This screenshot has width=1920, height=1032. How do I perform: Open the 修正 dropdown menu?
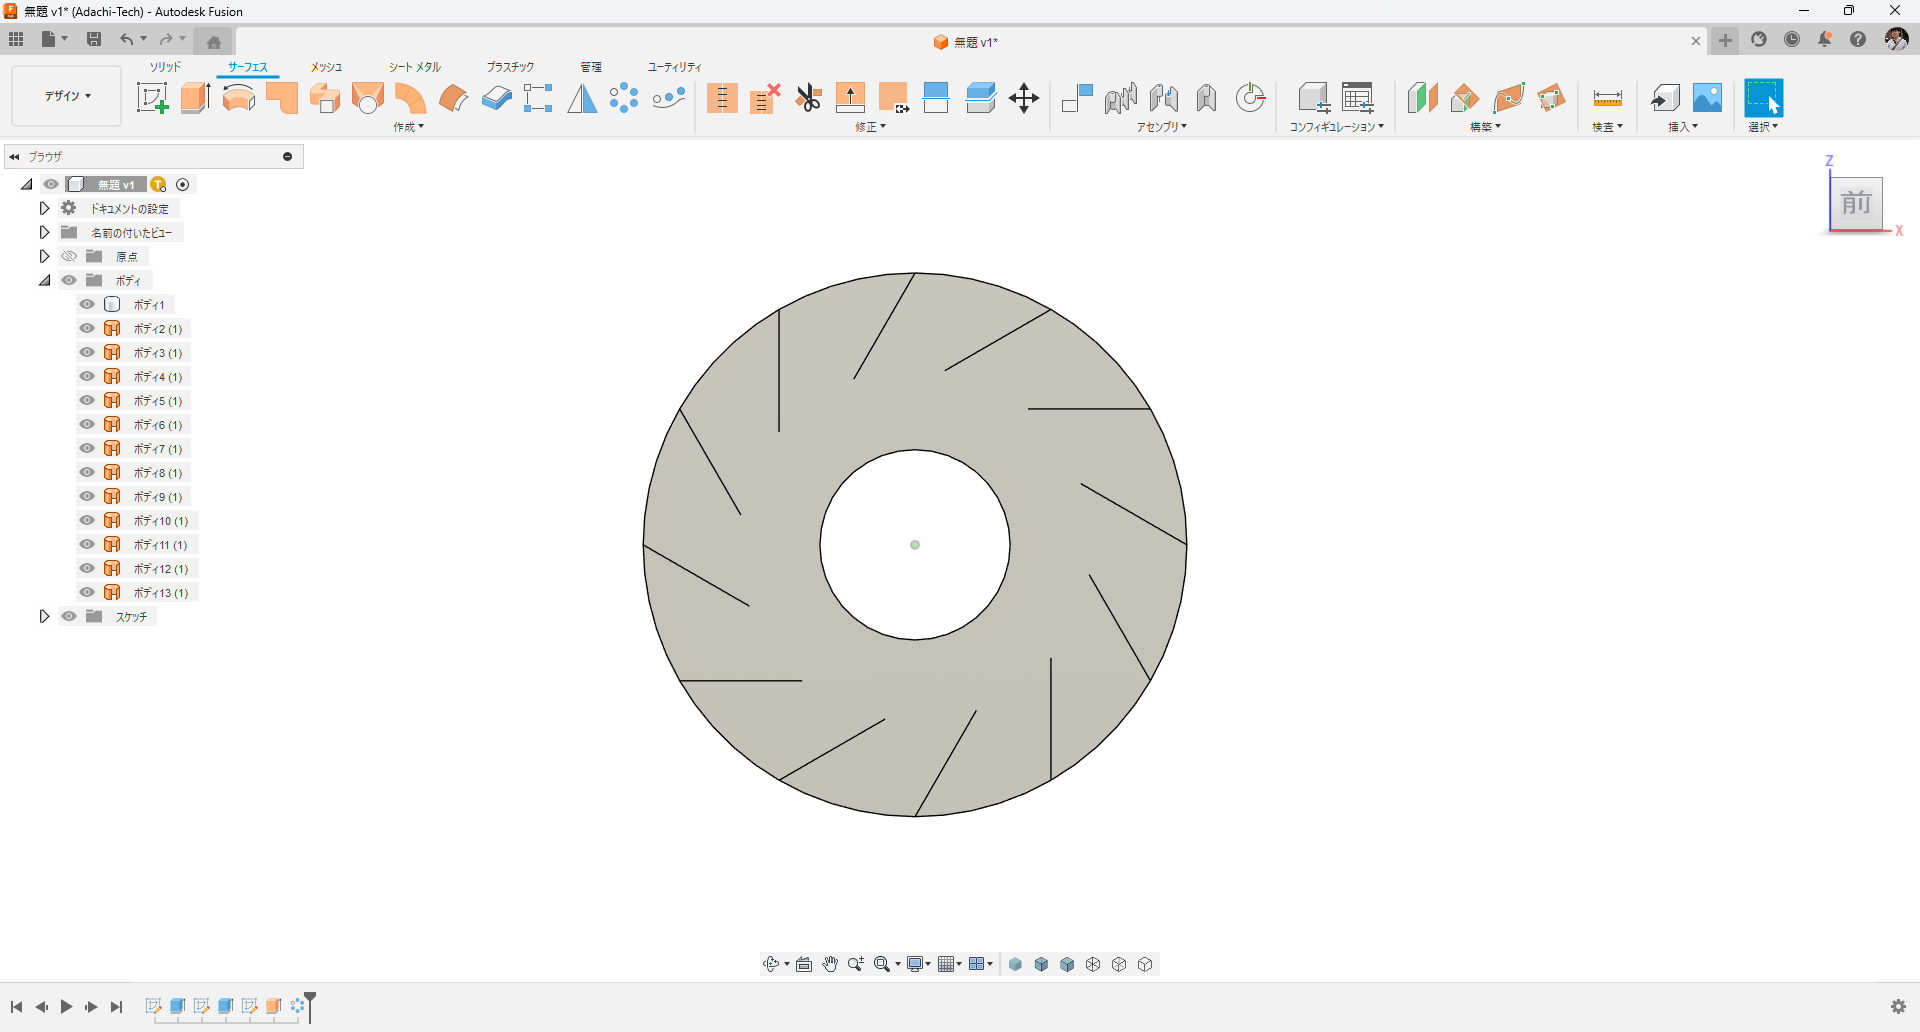[x=870, y=127]
